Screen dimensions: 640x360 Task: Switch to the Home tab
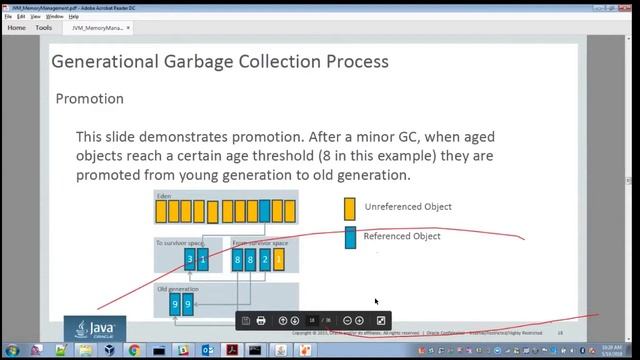click(x=16, y=28)
